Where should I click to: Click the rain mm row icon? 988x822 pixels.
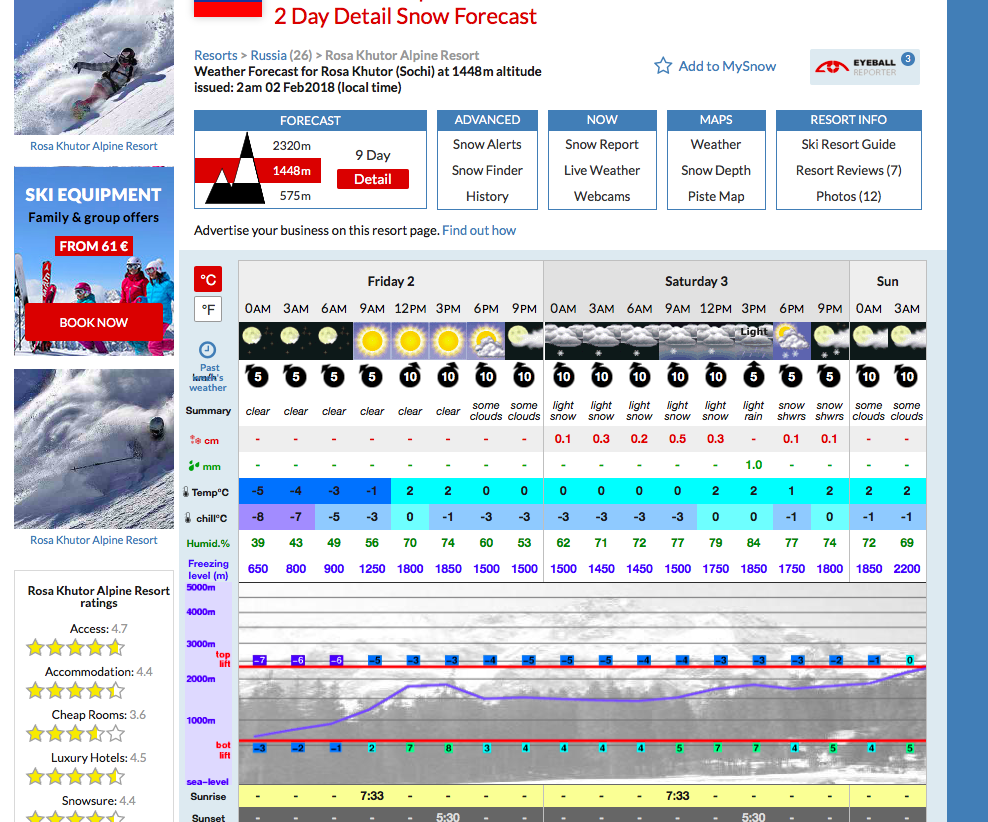(x=194, y=465)
